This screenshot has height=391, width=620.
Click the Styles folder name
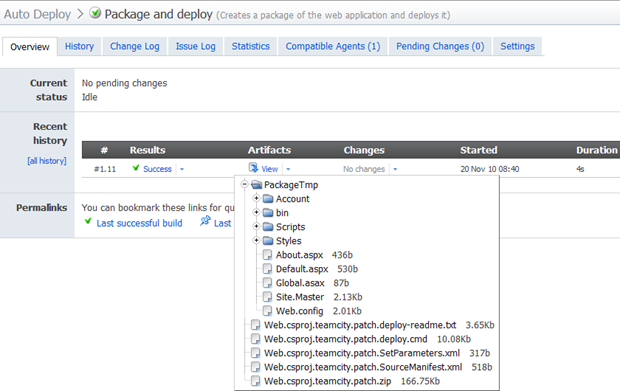coord(289,241)
